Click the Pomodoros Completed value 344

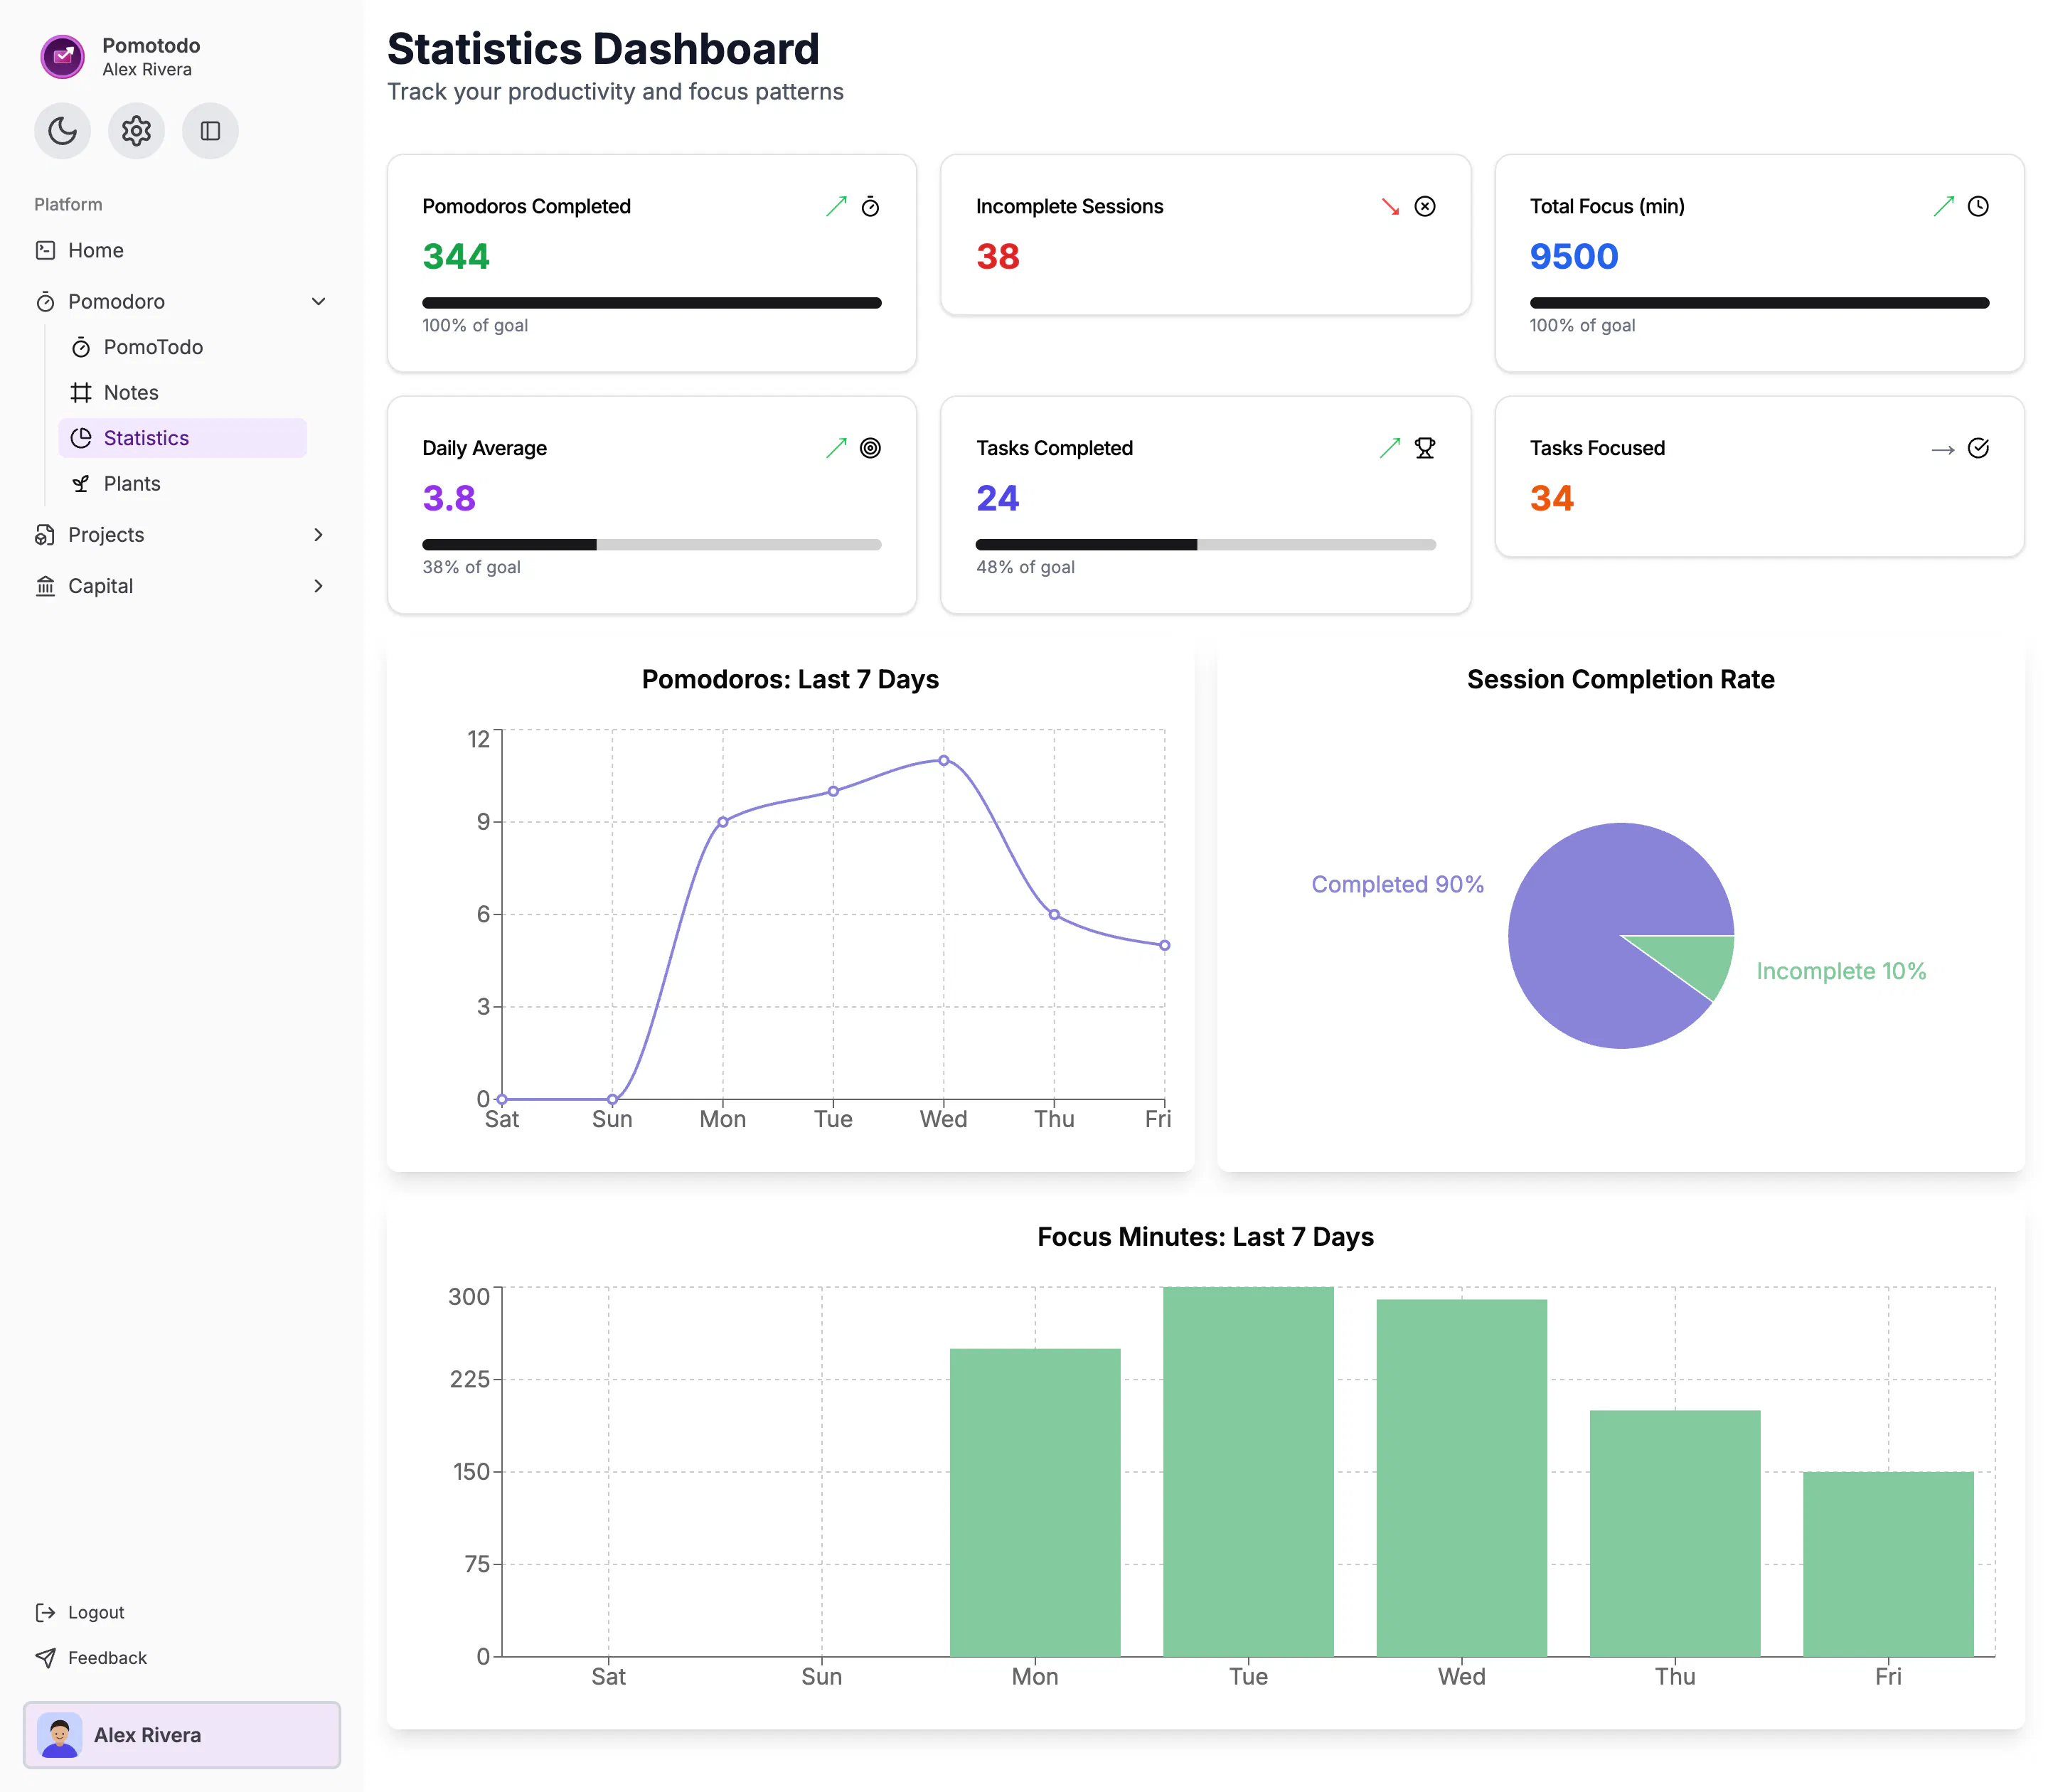pos(456,257)
